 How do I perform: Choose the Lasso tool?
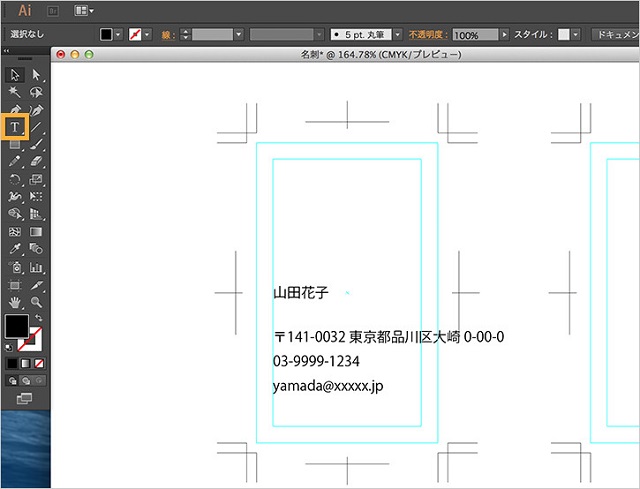point(37,91)
